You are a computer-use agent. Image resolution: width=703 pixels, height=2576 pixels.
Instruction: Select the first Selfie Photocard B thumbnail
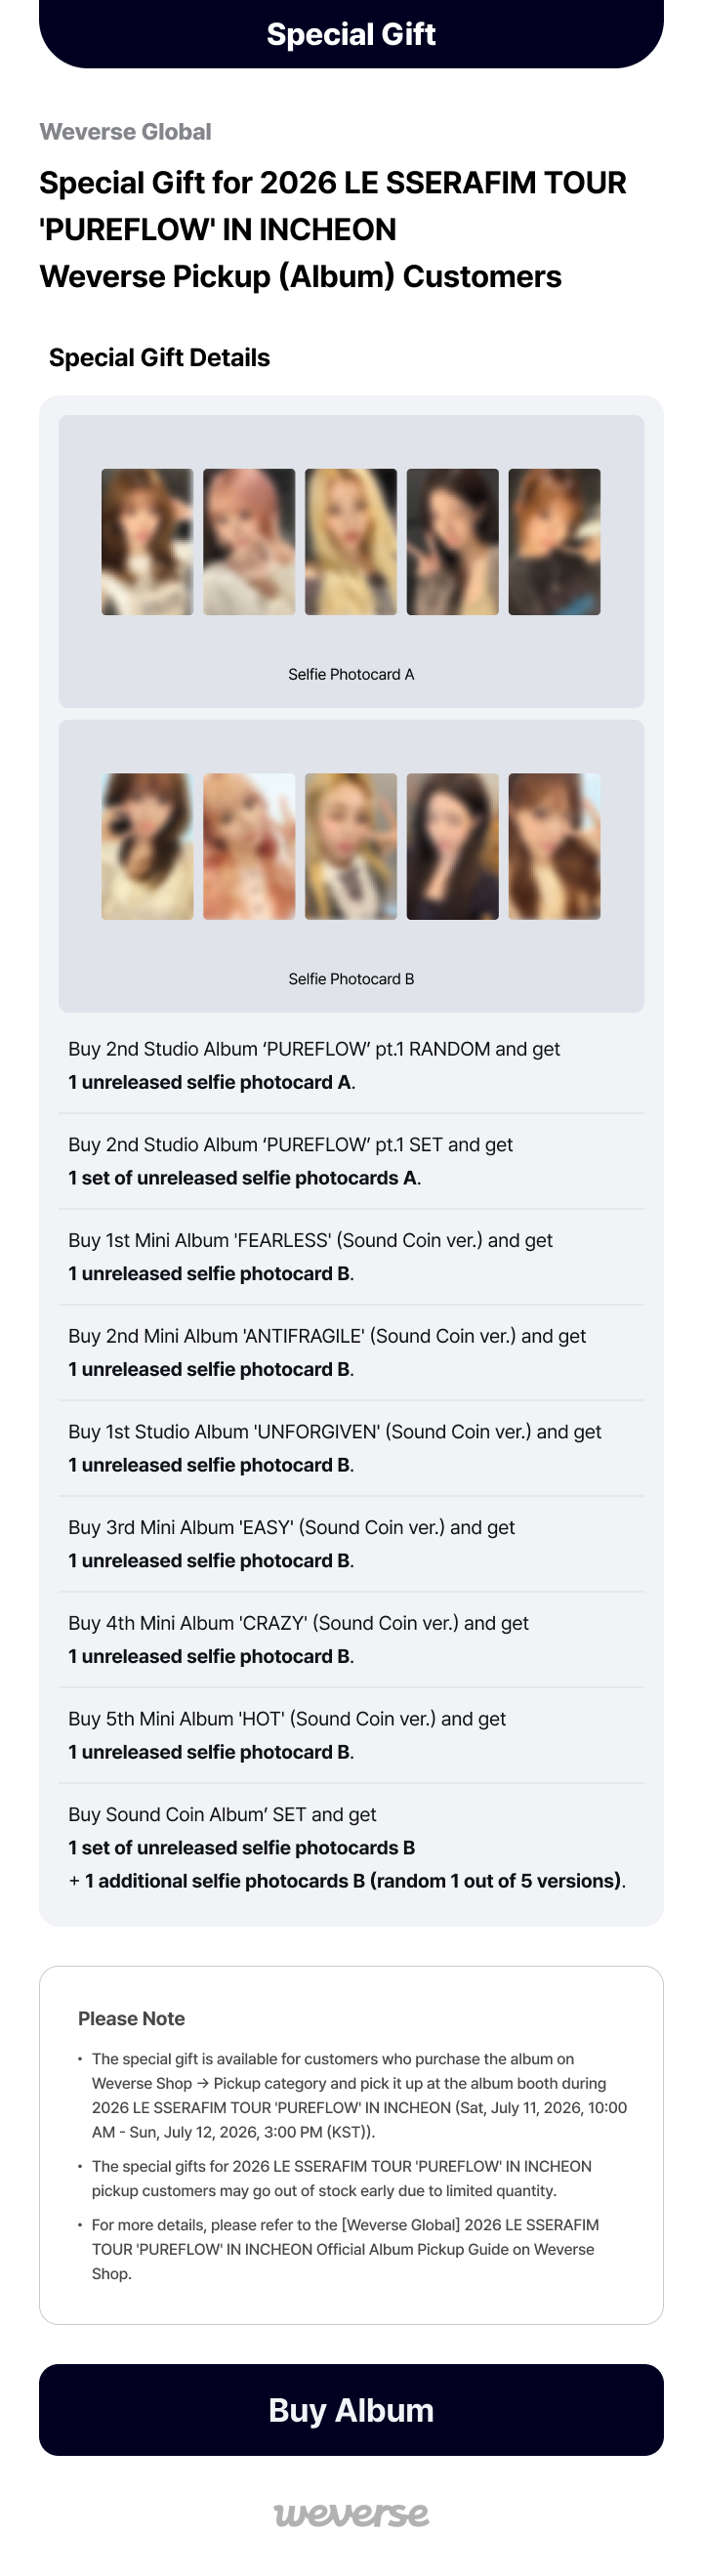[147, 846]
